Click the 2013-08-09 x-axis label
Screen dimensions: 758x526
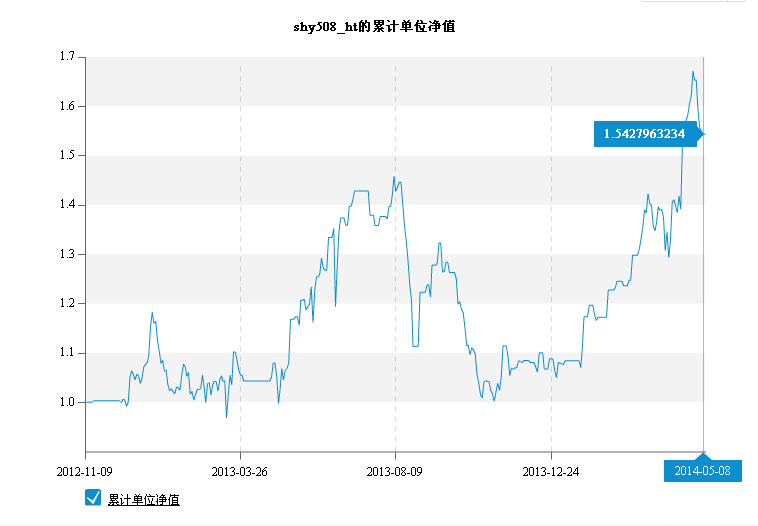[394, 471]
